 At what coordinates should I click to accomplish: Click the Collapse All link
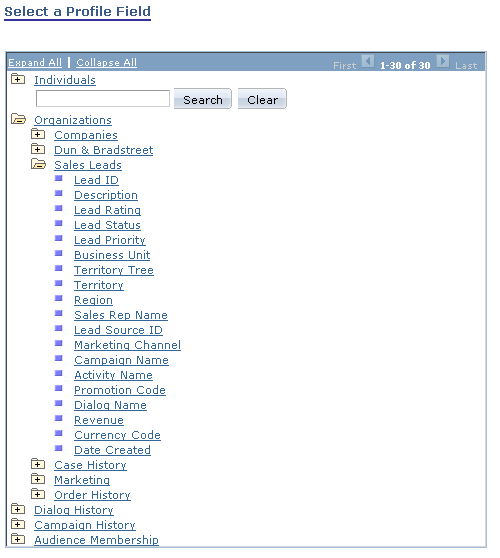click(106, 63)
